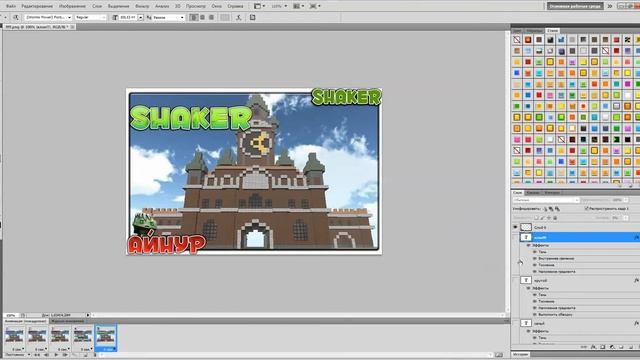Toggle the selected text layer's visibility box
The image size is (640, 360).
515,237
